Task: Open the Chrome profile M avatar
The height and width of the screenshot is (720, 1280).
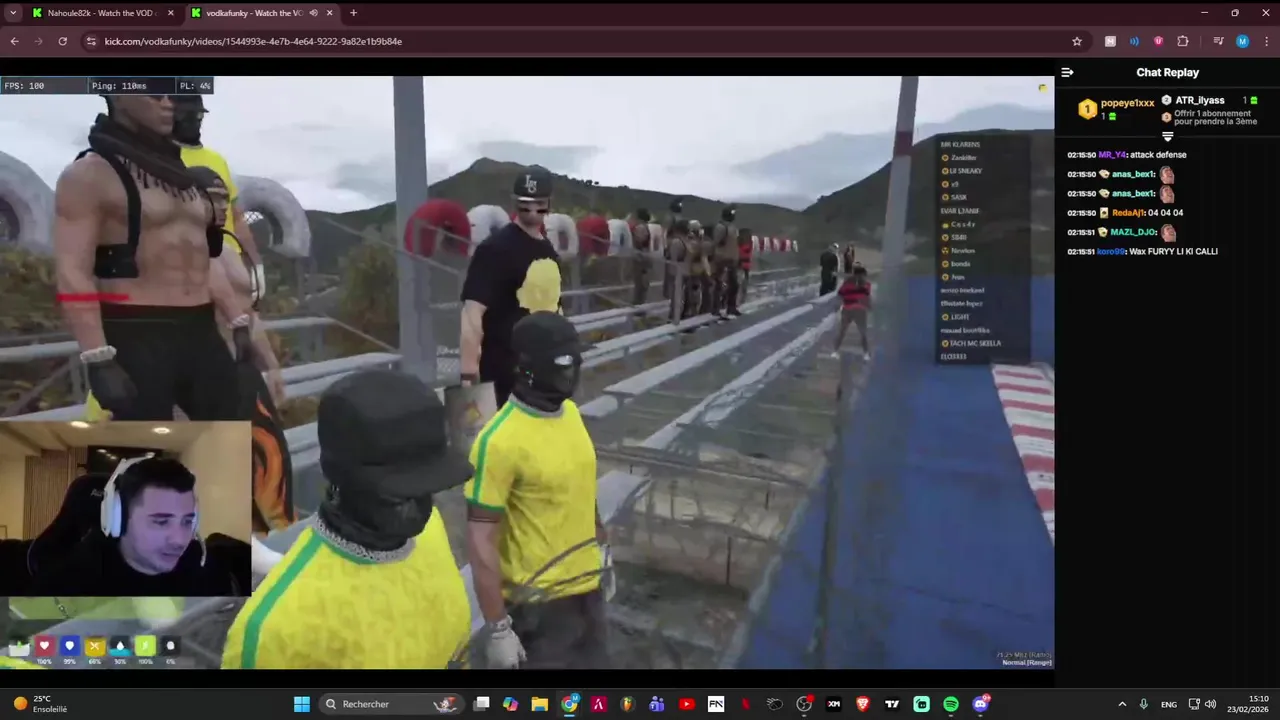Action: tap(1242, 41)
